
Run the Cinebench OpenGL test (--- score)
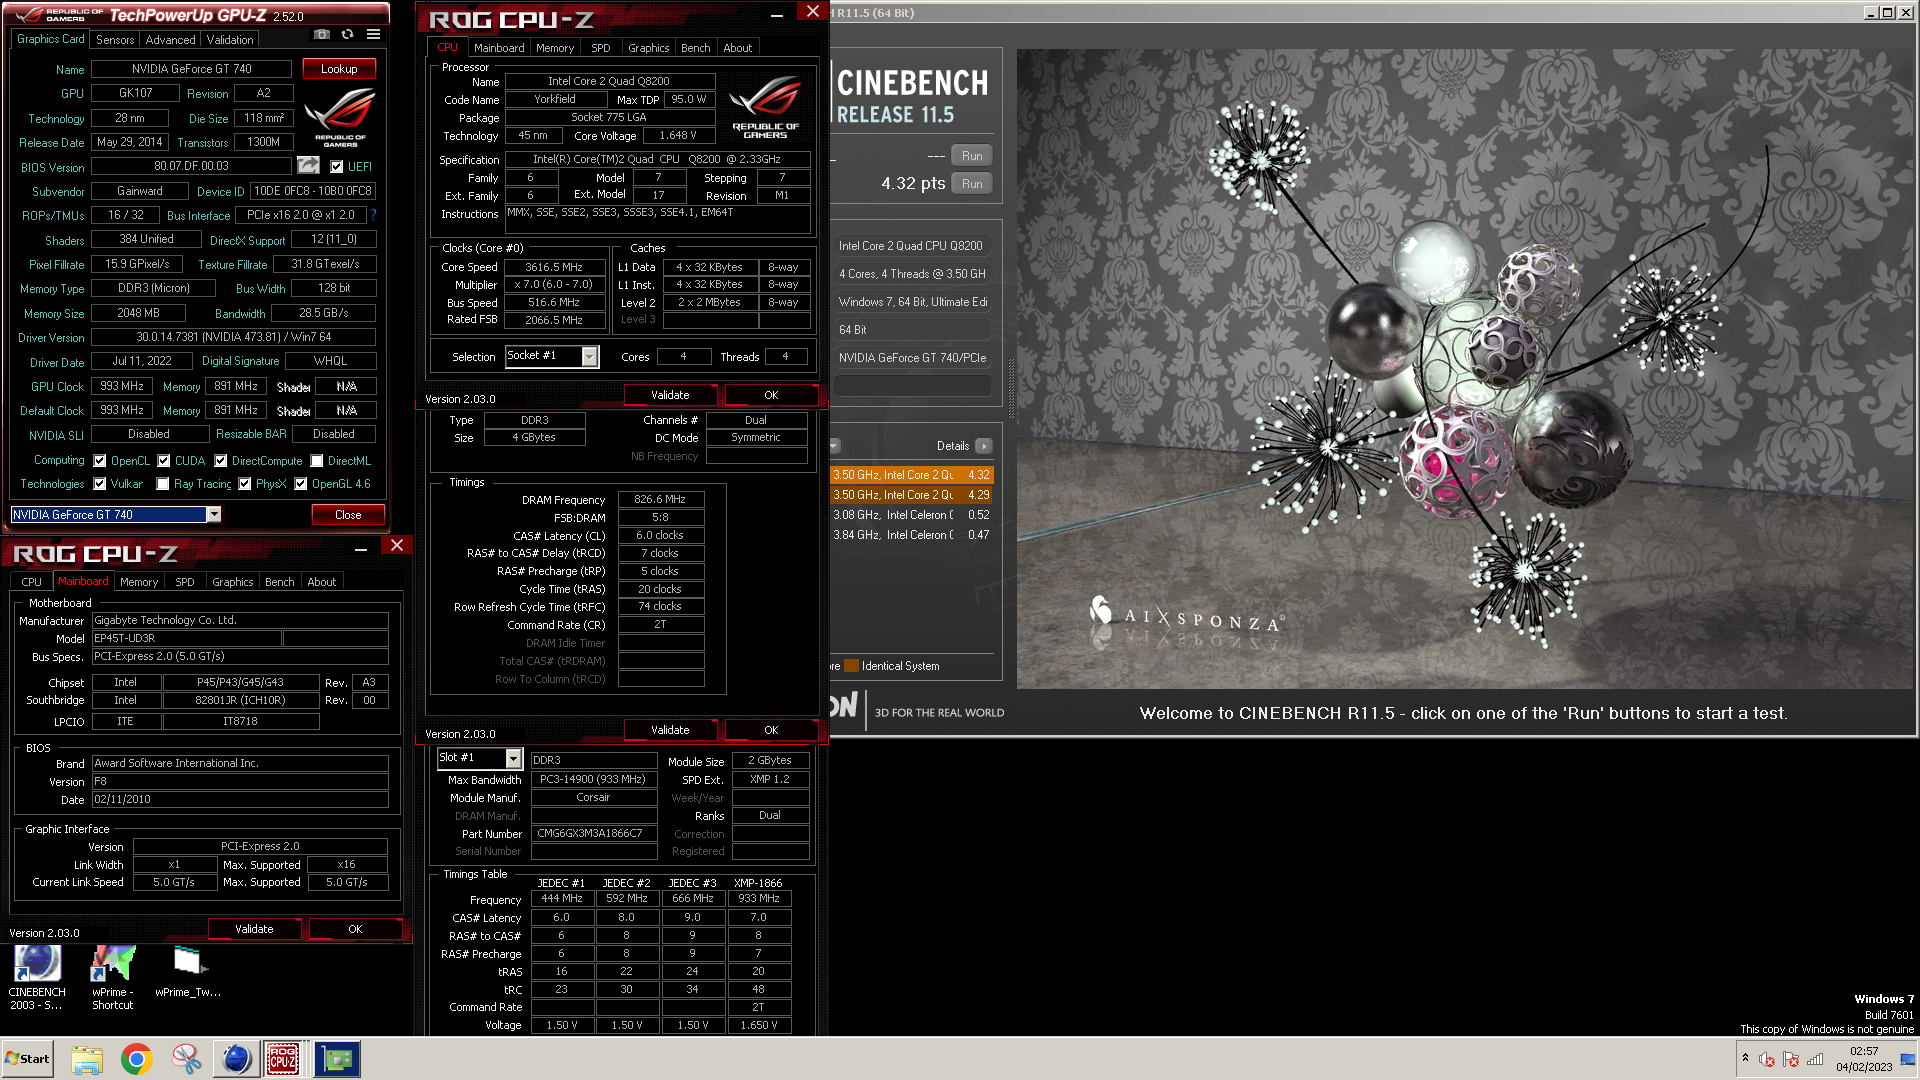972,156
